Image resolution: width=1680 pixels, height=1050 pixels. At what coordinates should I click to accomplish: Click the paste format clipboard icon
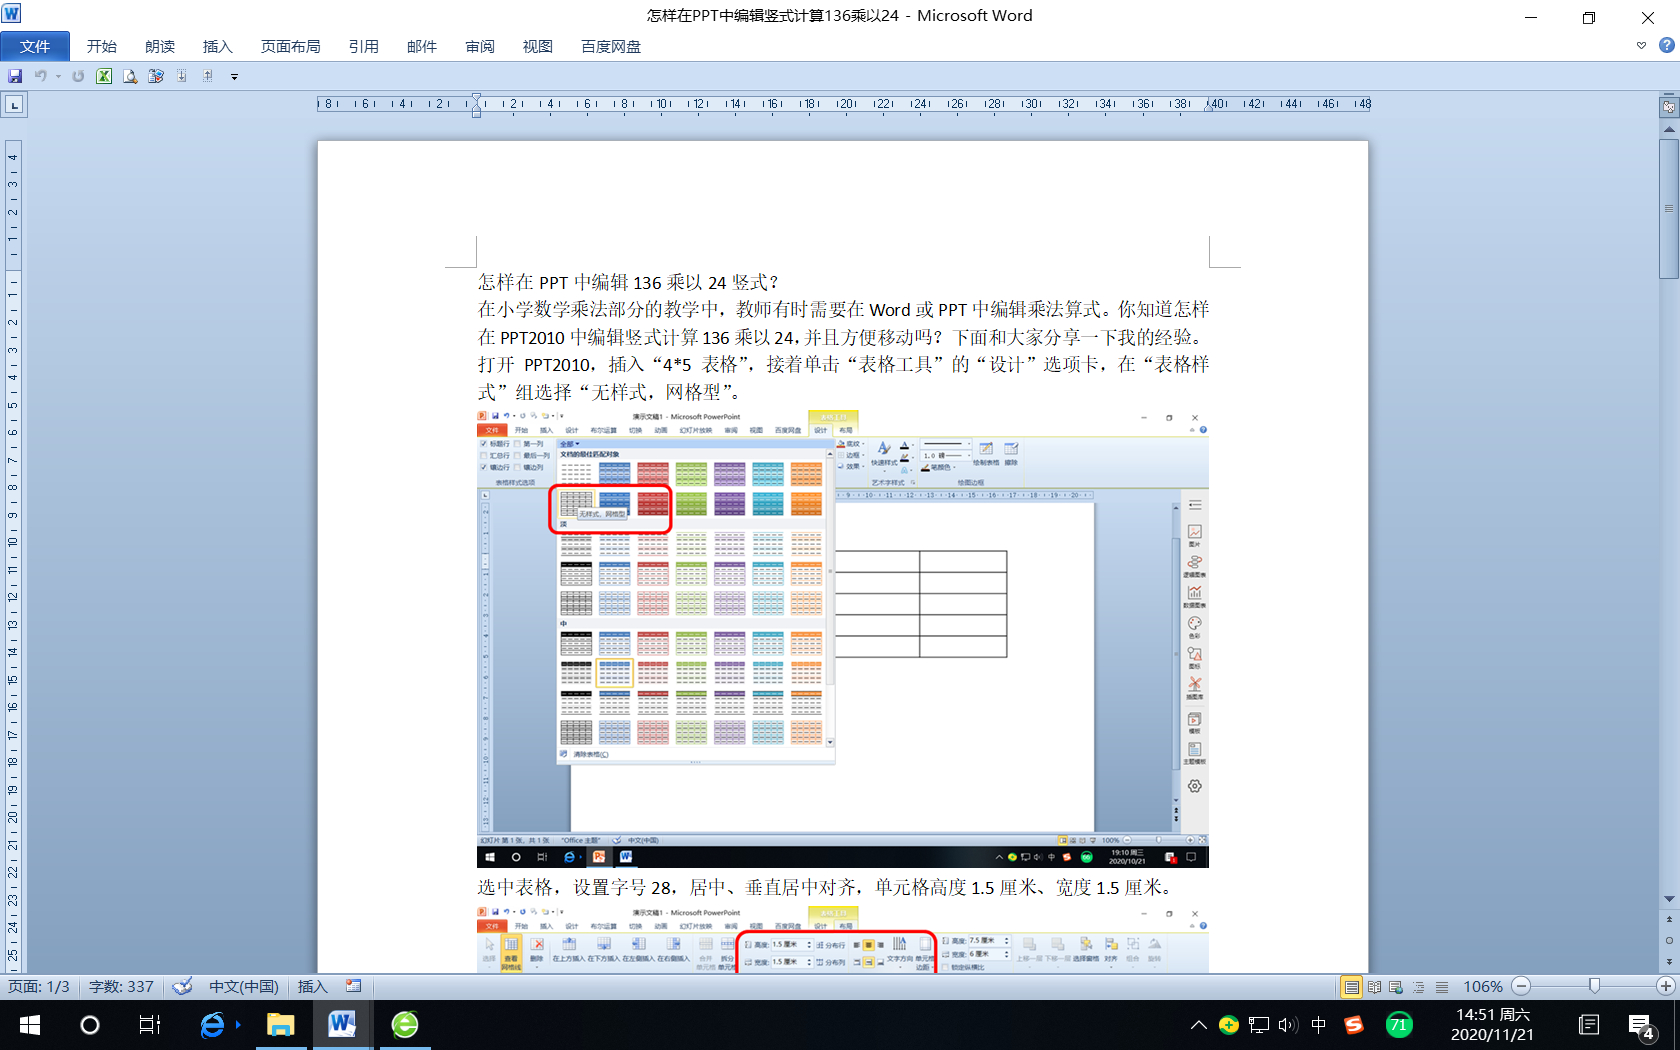pos(156,76)
